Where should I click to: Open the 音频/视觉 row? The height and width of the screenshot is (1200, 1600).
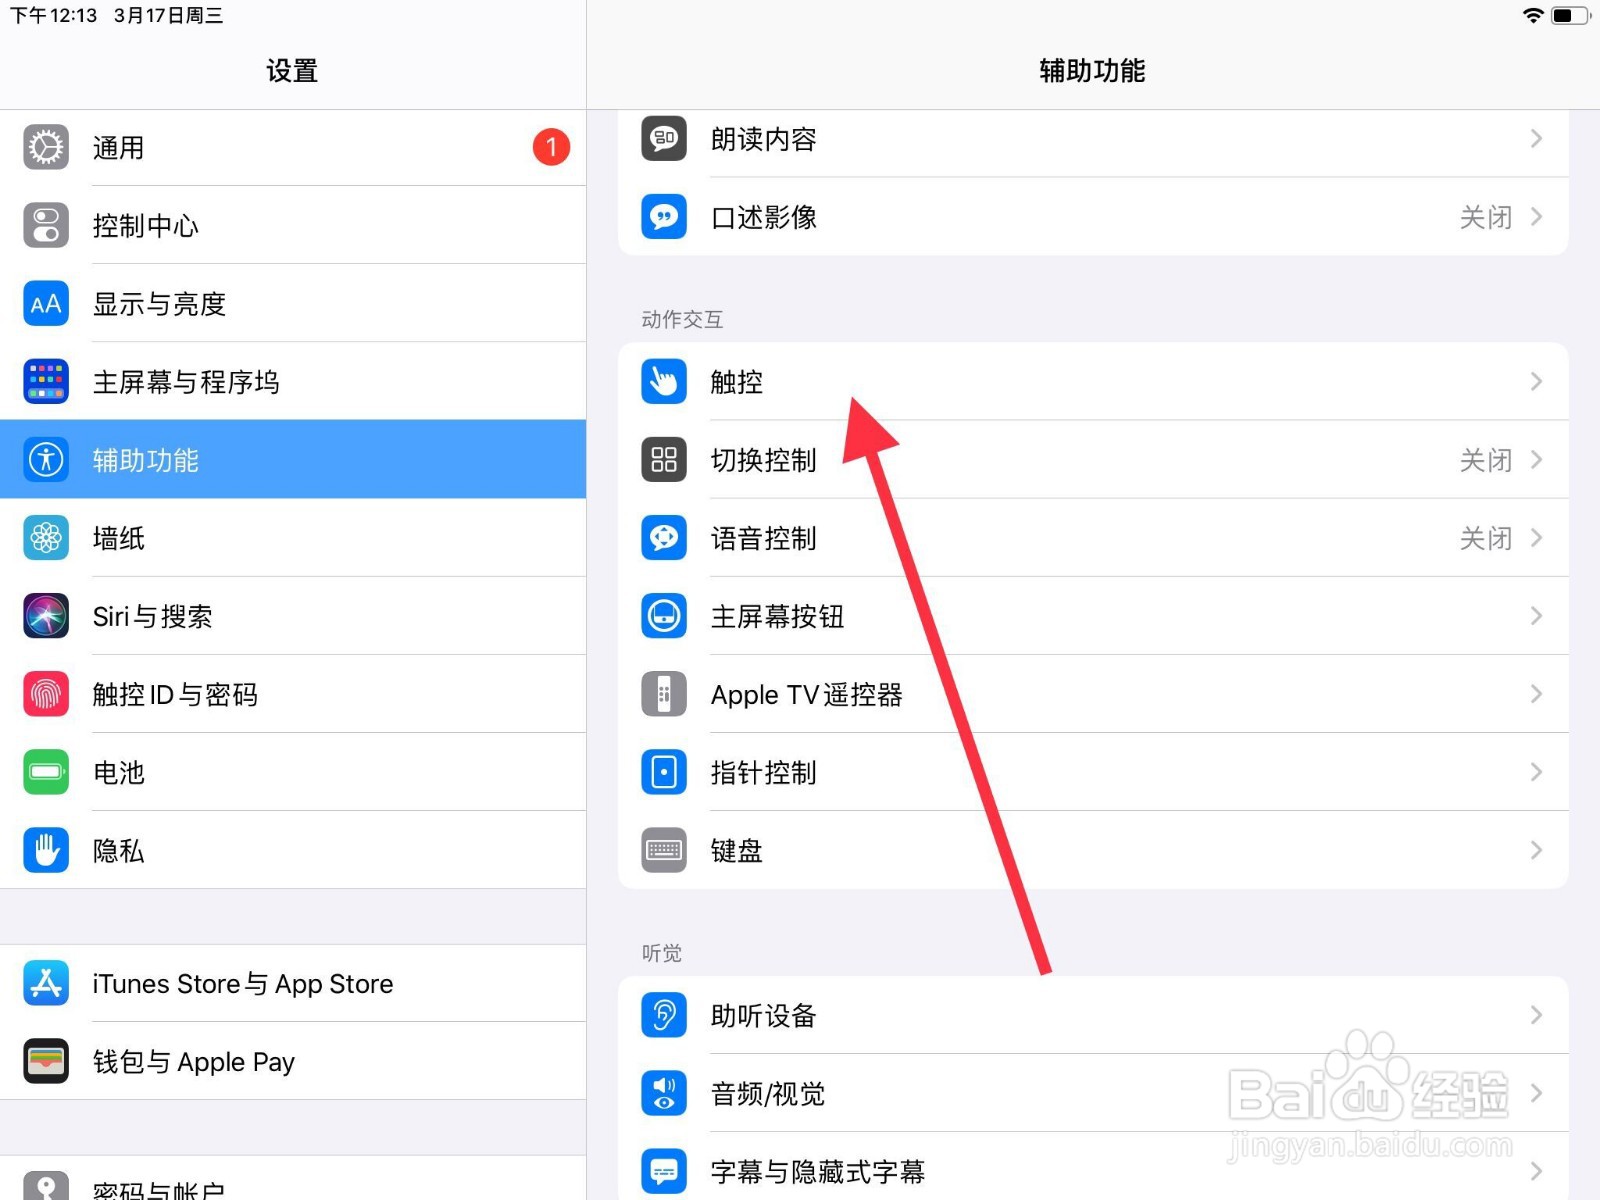tap(1093, 1093)
